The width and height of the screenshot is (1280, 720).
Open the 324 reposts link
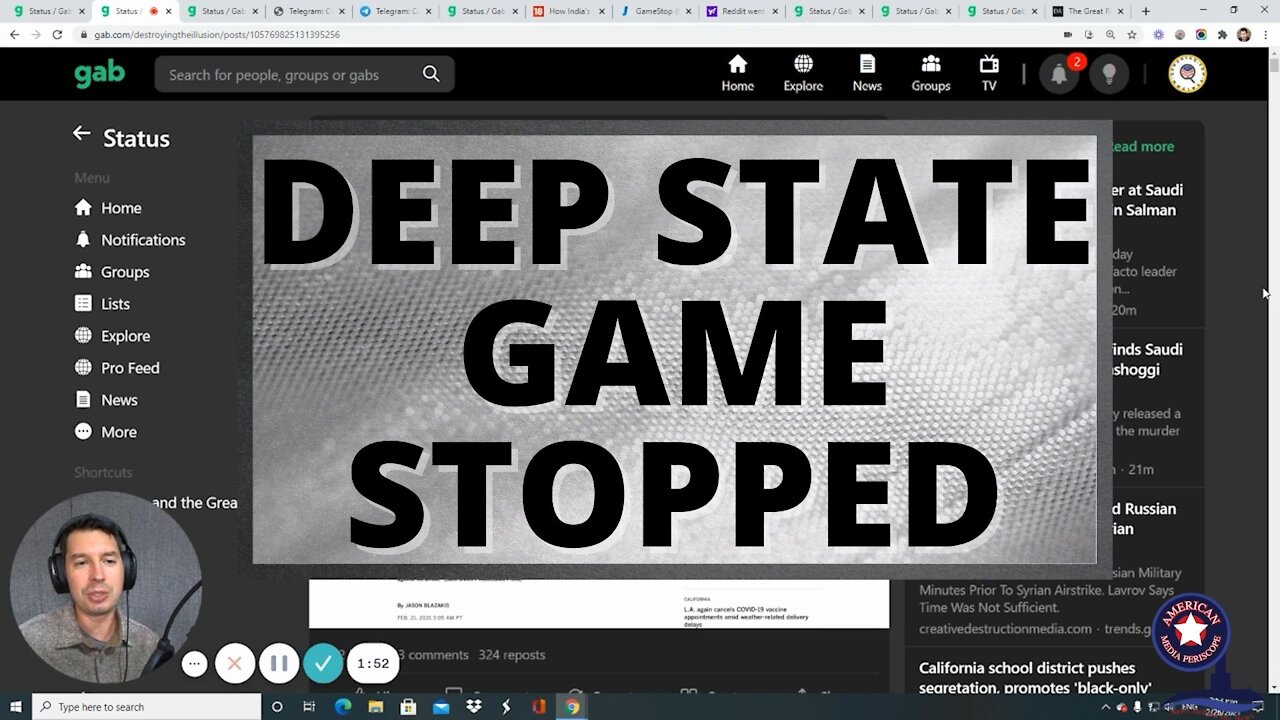click(x=511, y=655)
